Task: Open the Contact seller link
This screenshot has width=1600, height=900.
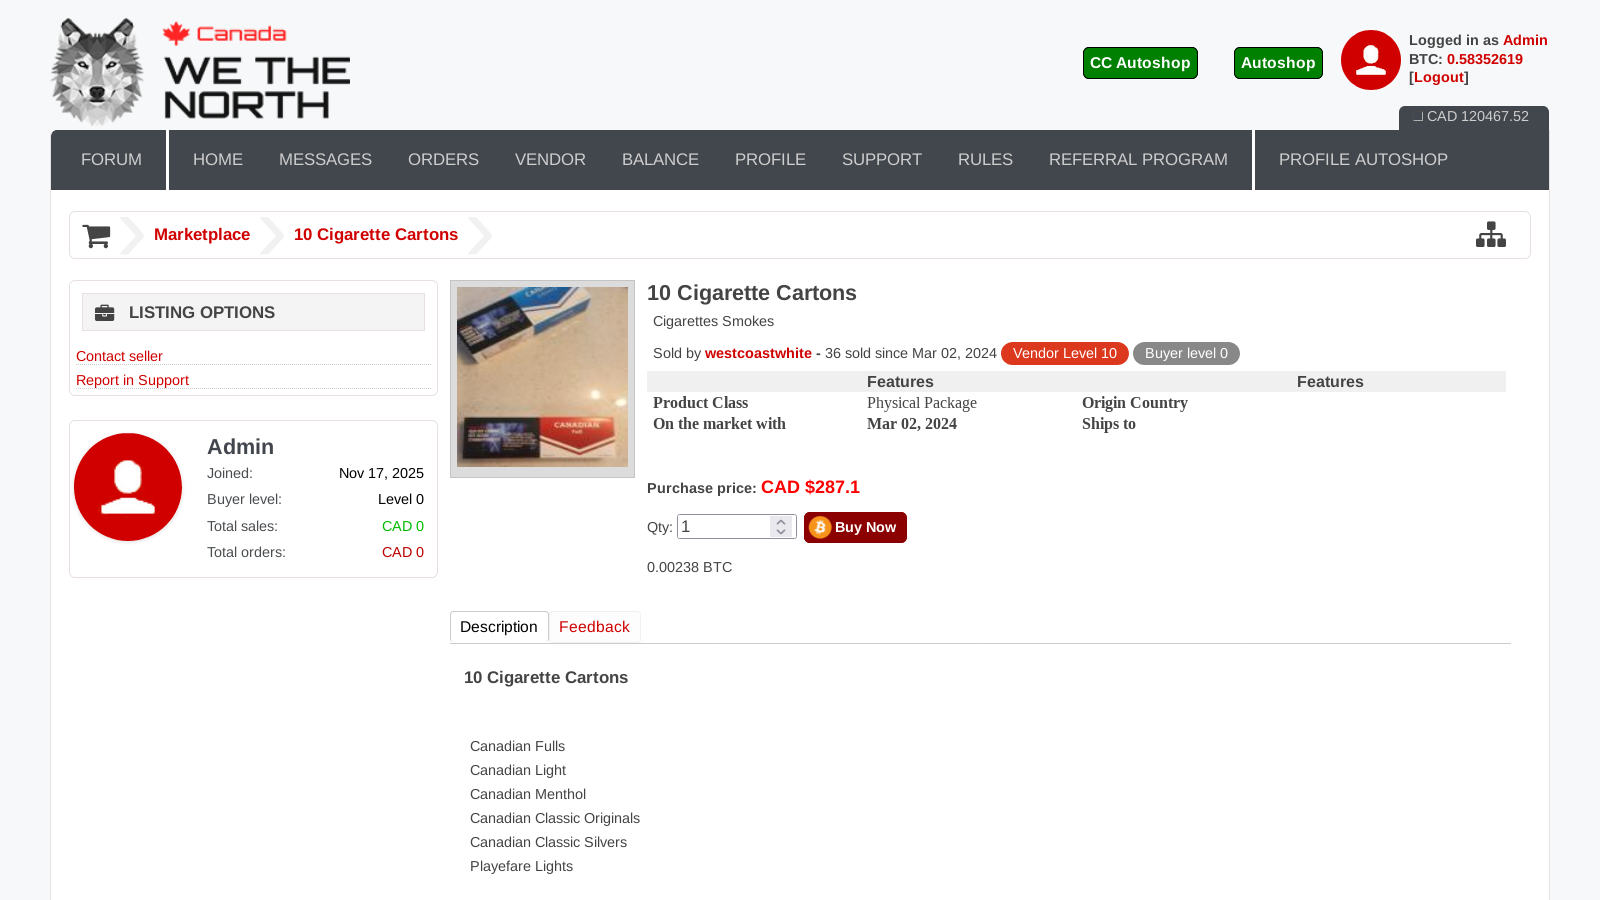Action: [x=119, y=356]
